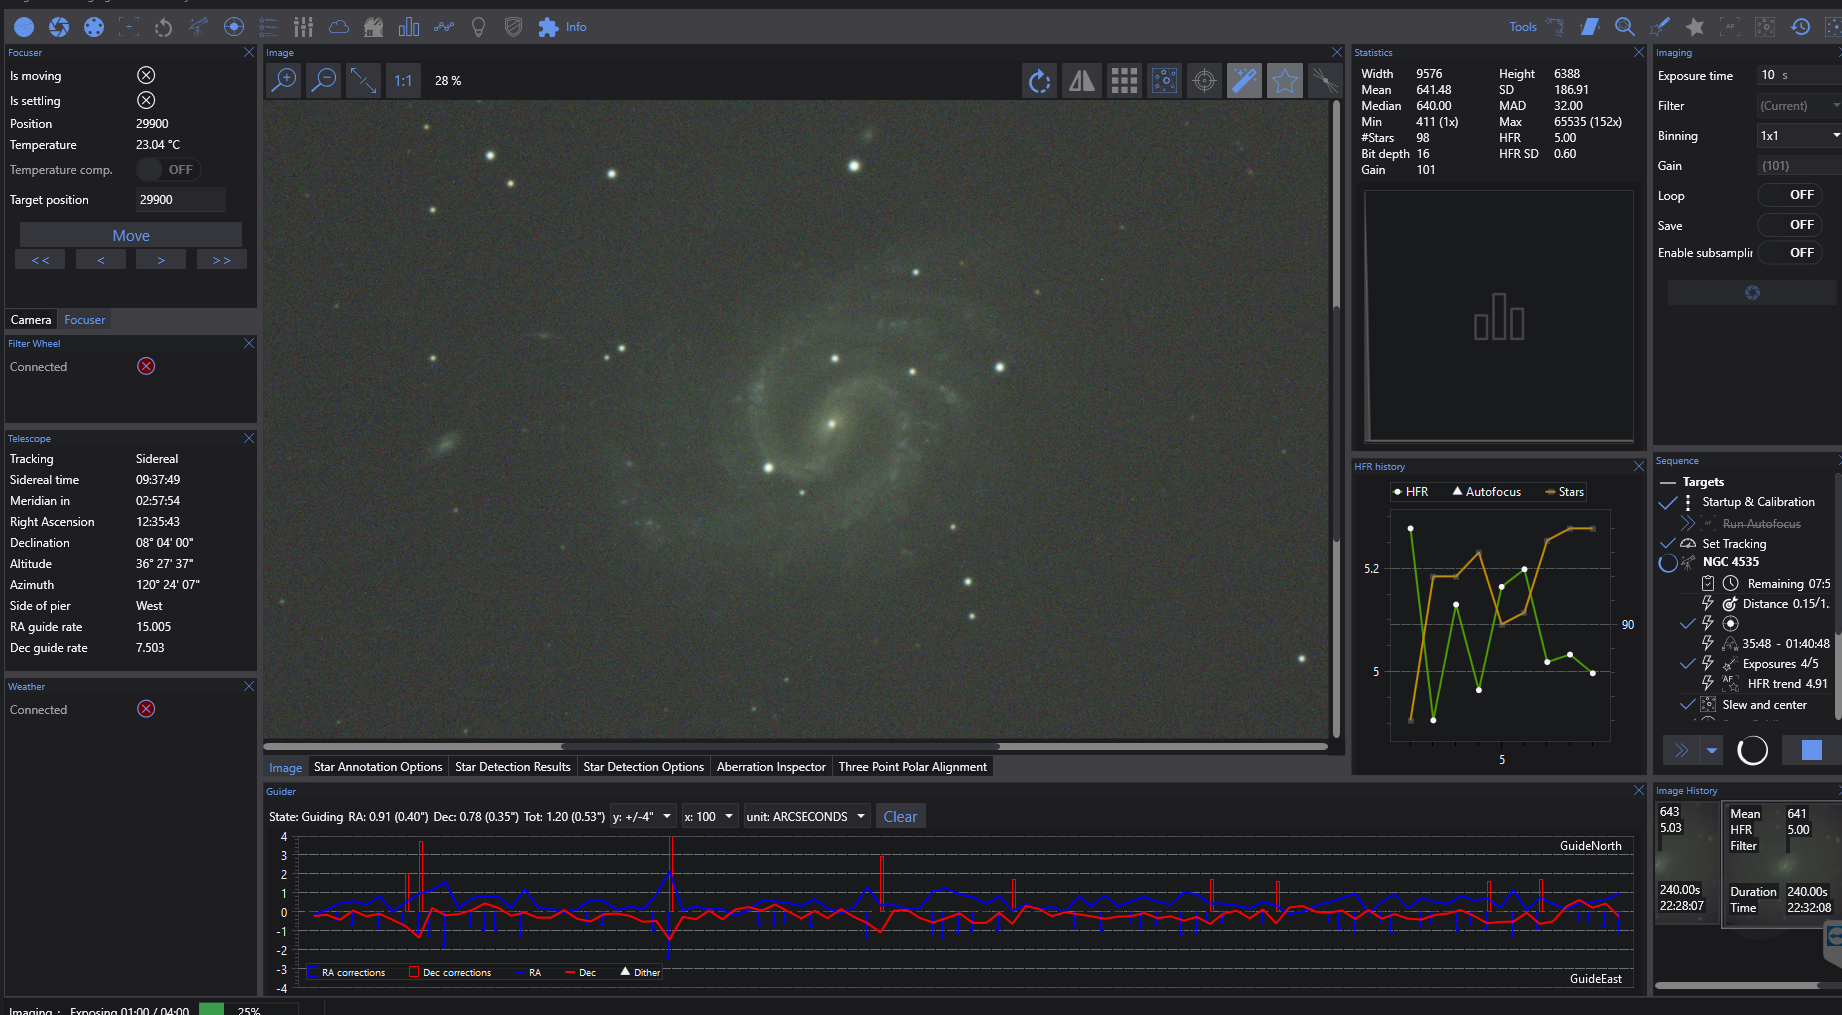The image size is (1842, 1015).
Task: Click the plate solve icon in image toolbar
Action: pos(1164,81)
